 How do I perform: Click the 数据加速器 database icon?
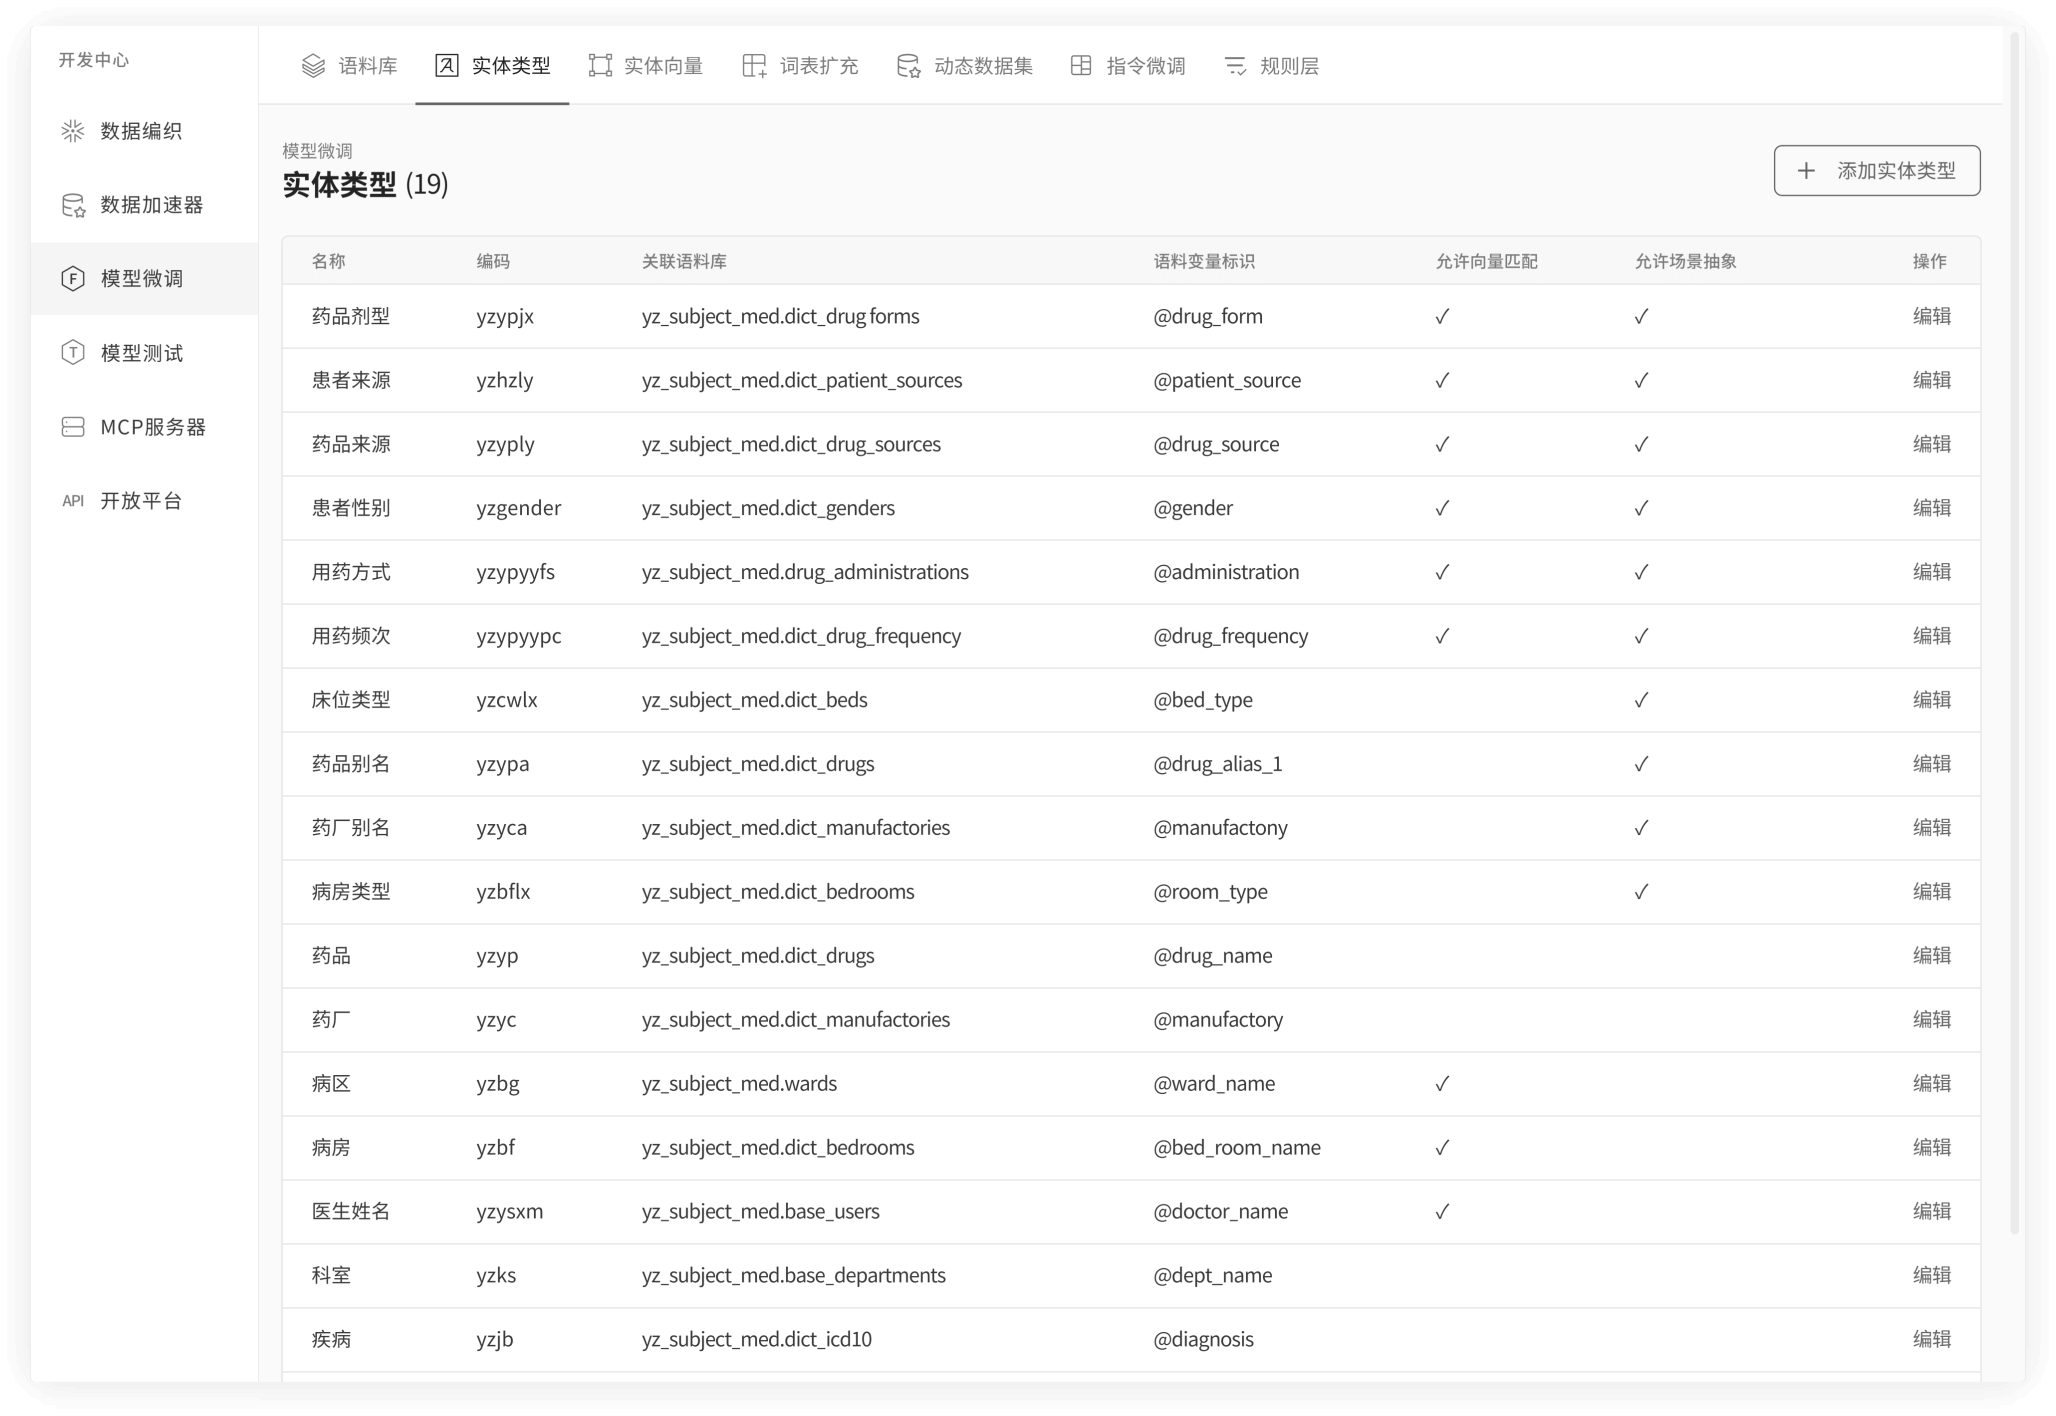73,205
